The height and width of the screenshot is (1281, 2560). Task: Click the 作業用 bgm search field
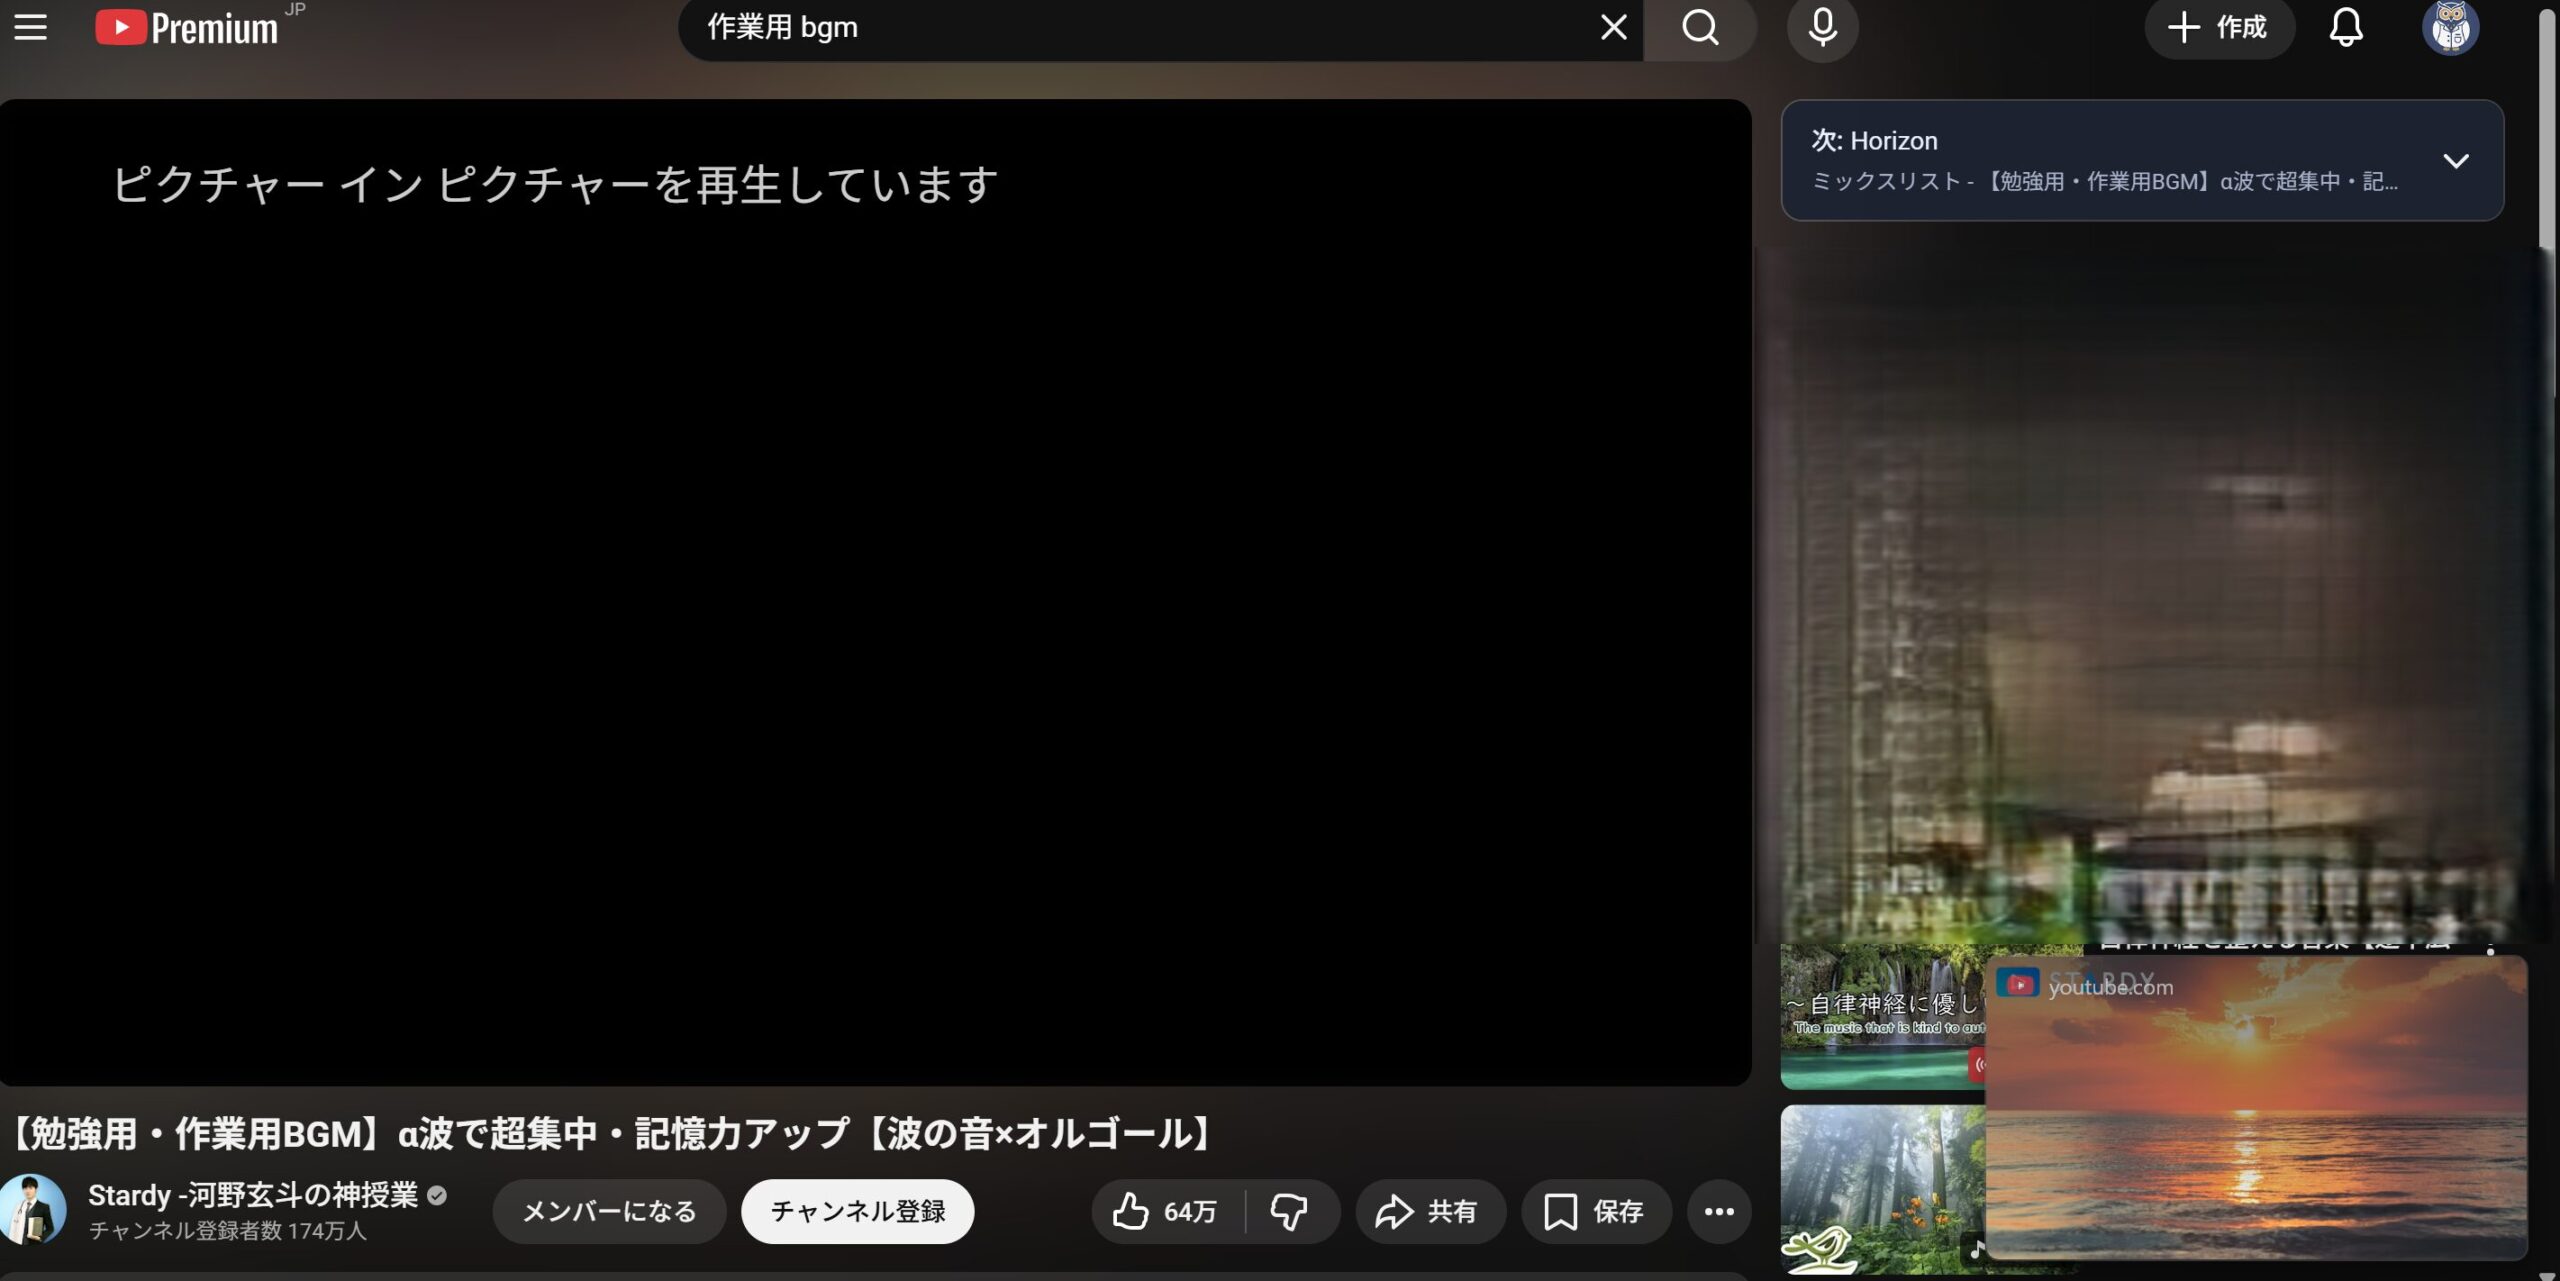(x=1100, y=27)
